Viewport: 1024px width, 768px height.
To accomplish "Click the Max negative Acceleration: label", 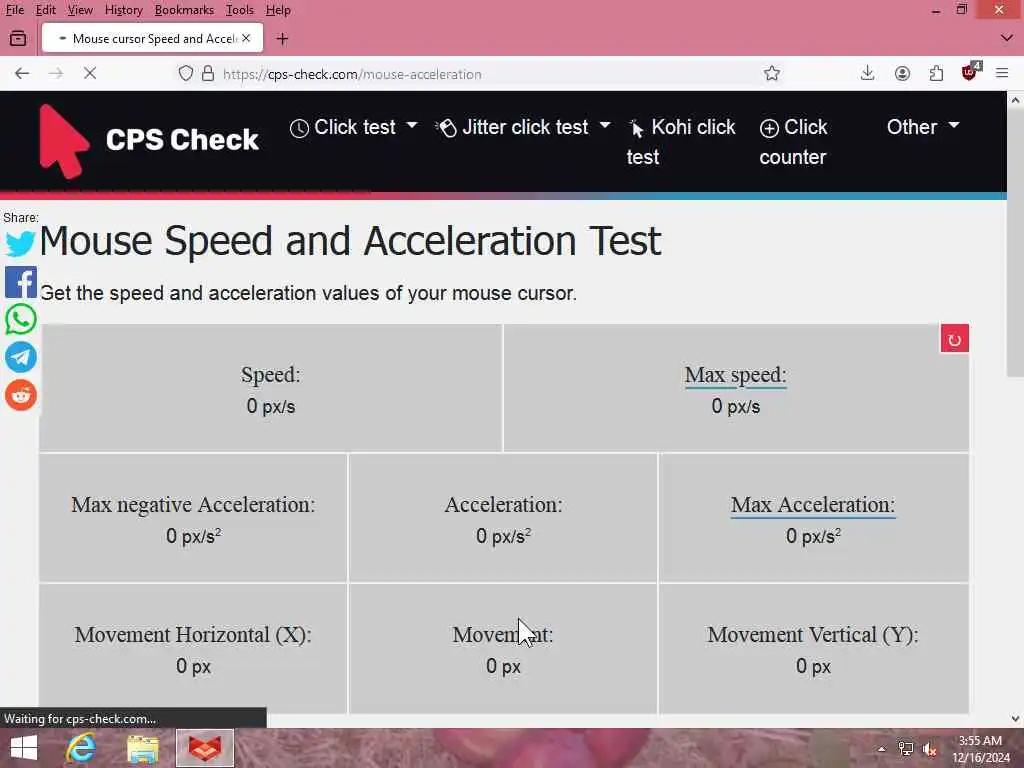I will tap(193, 505).
